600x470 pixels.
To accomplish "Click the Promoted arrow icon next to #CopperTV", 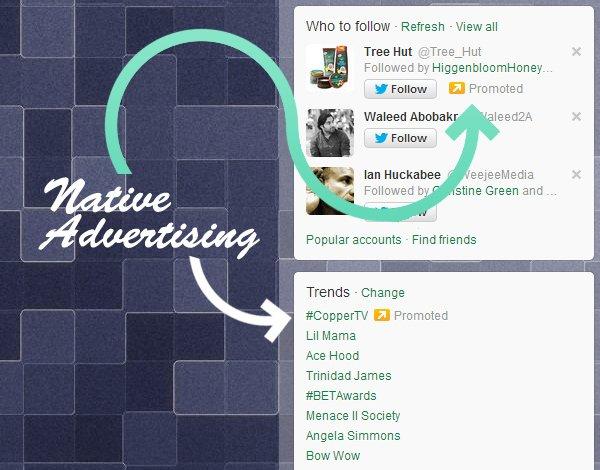I will point(382,315).
